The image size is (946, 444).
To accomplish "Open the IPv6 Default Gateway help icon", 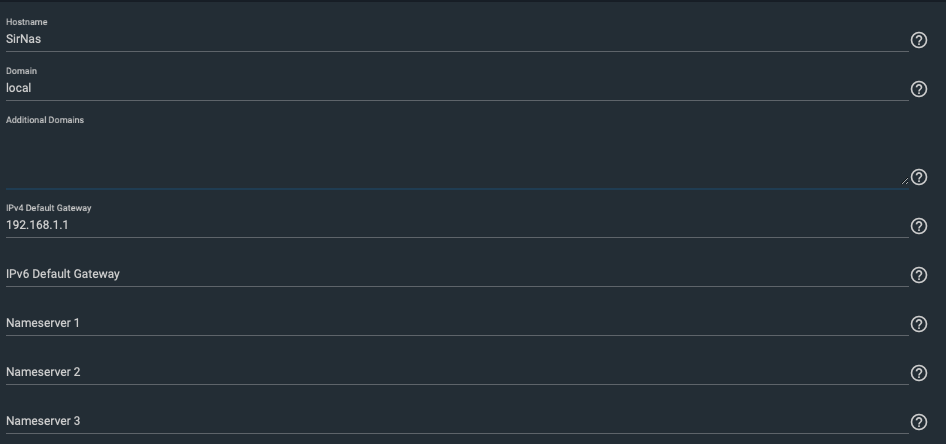I will point(918,275).
